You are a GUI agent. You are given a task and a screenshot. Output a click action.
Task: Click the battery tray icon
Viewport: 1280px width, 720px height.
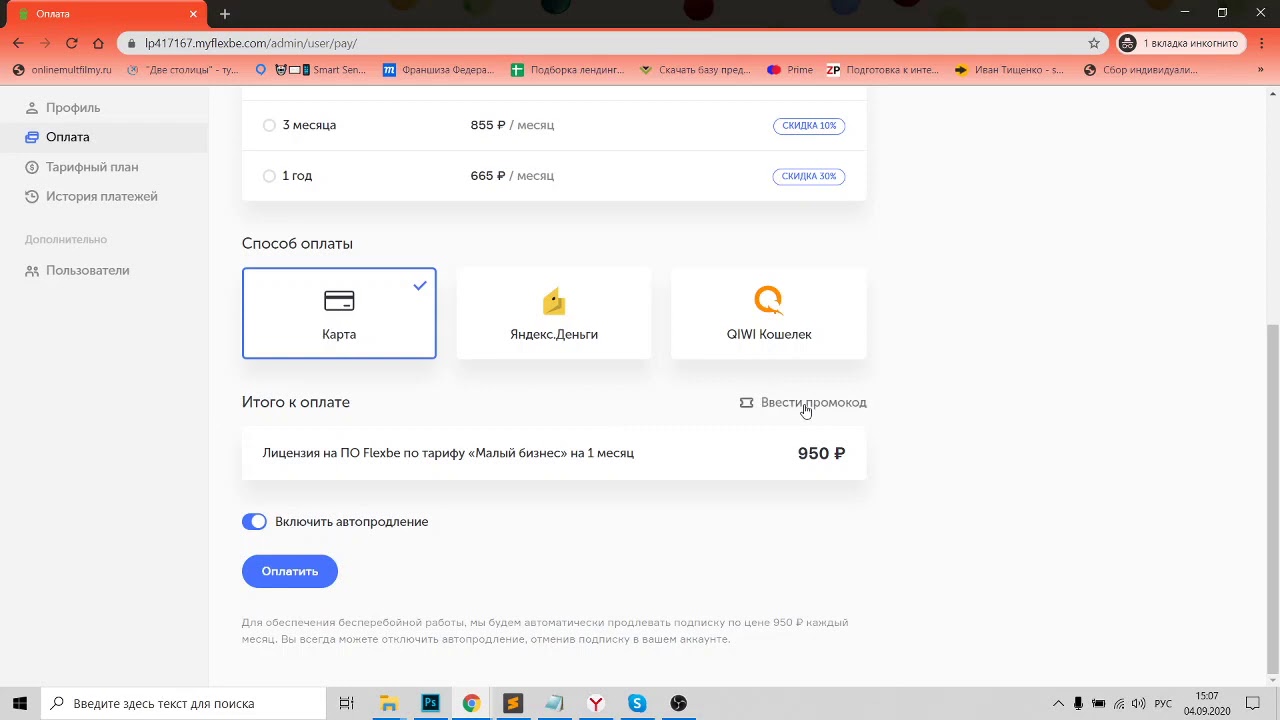click(x=1098, y=703)
